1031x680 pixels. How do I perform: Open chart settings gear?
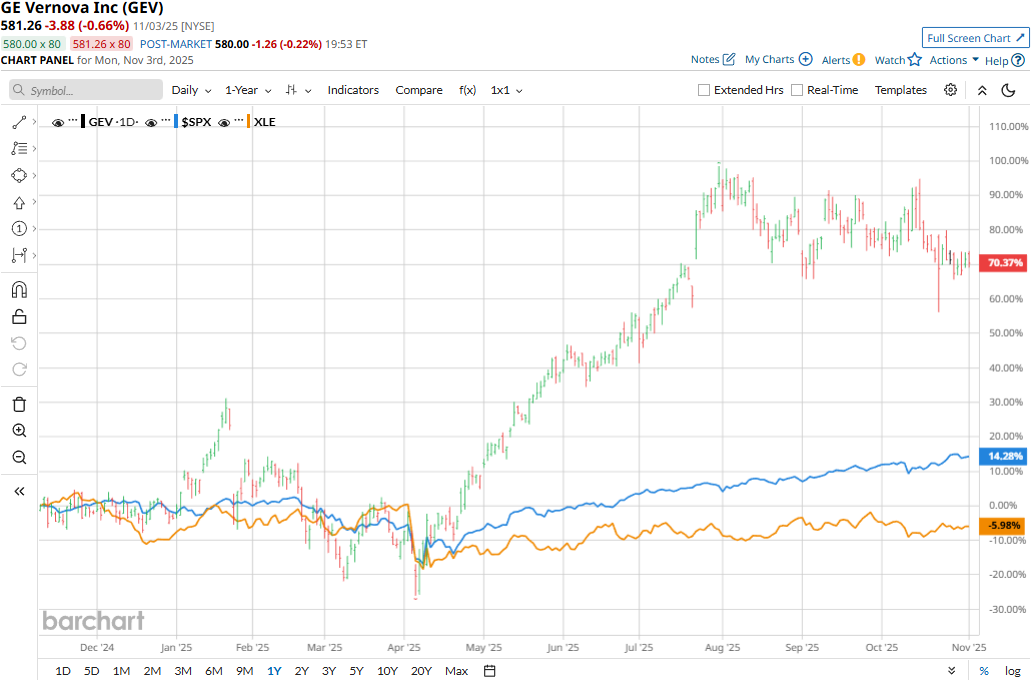click(950, 90)
